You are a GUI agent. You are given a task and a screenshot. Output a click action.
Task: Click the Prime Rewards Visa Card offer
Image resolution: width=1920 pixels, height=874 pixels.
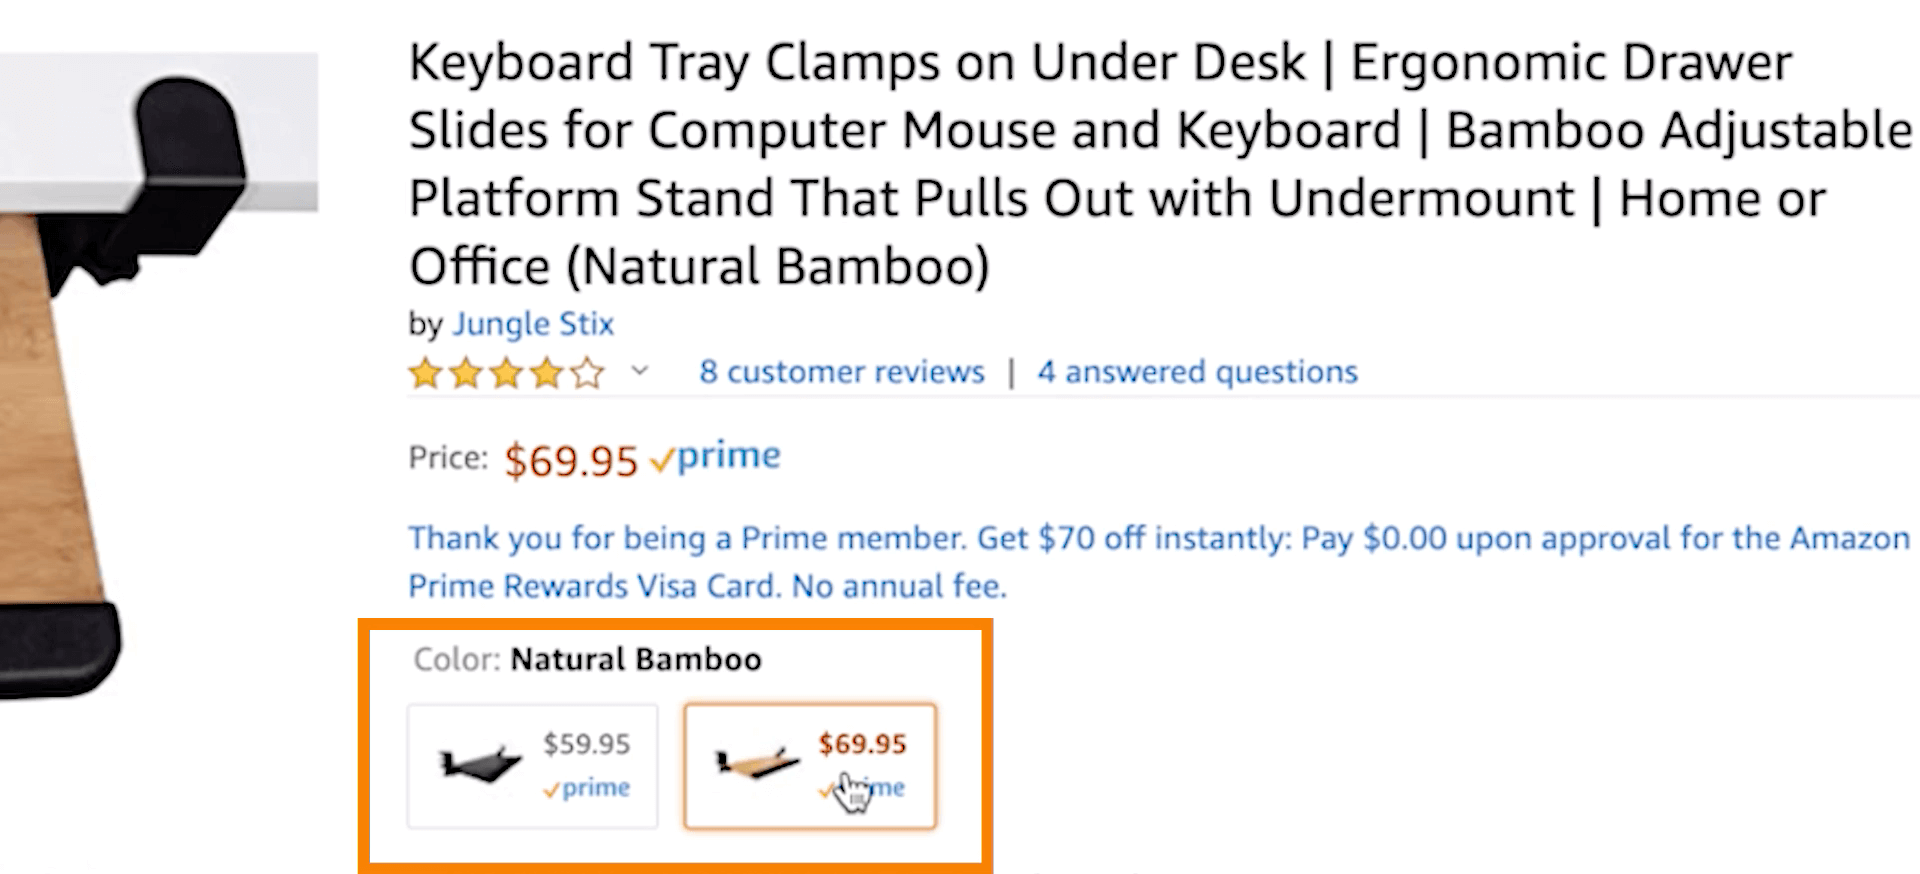1158,561
